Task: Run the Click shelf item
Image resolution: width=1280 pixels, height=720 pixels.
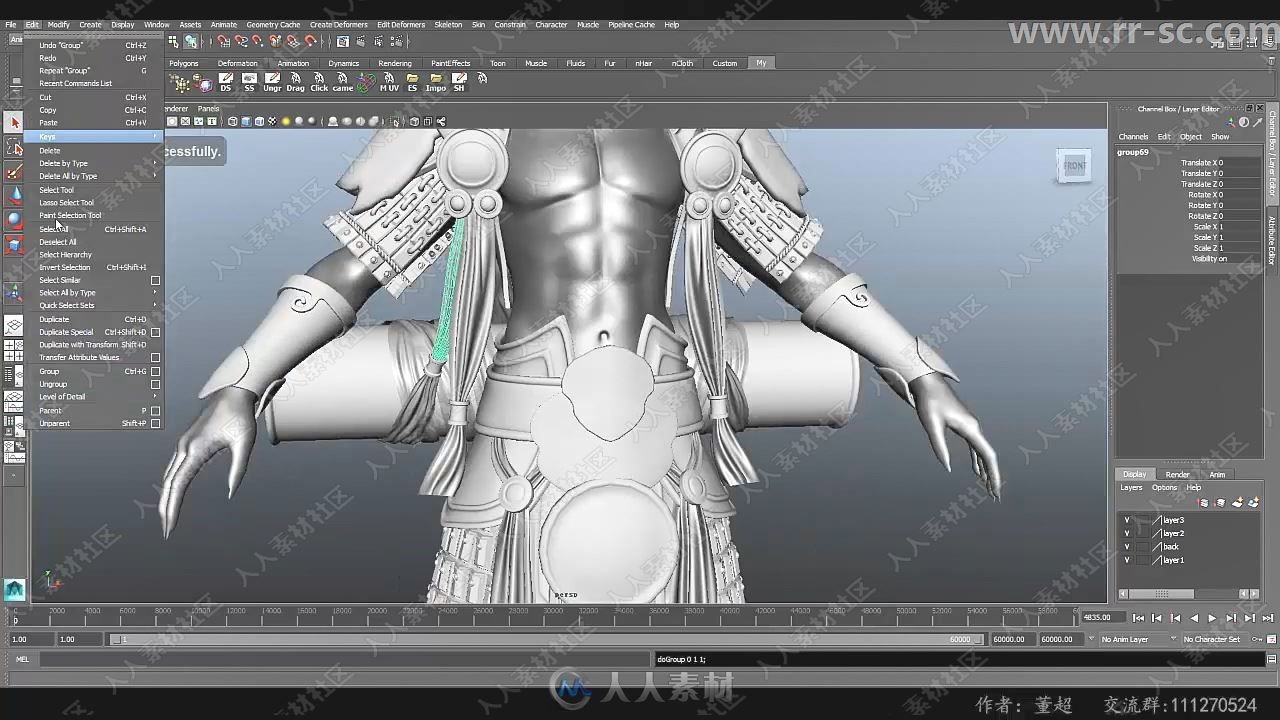Action: tap(319, 82)
